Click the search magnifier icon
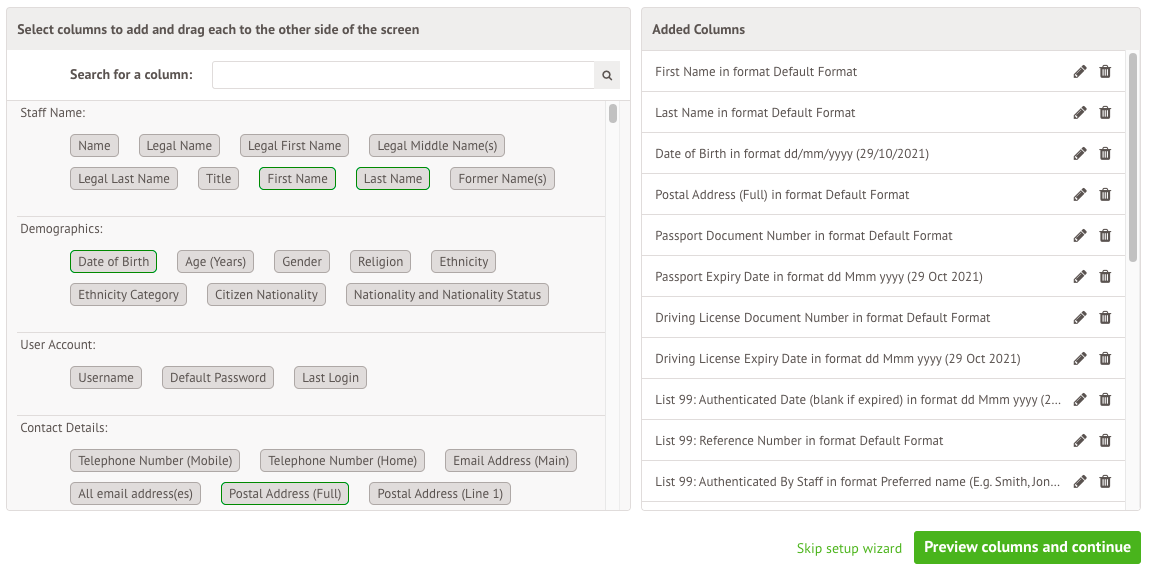 (x=607, y=75)
